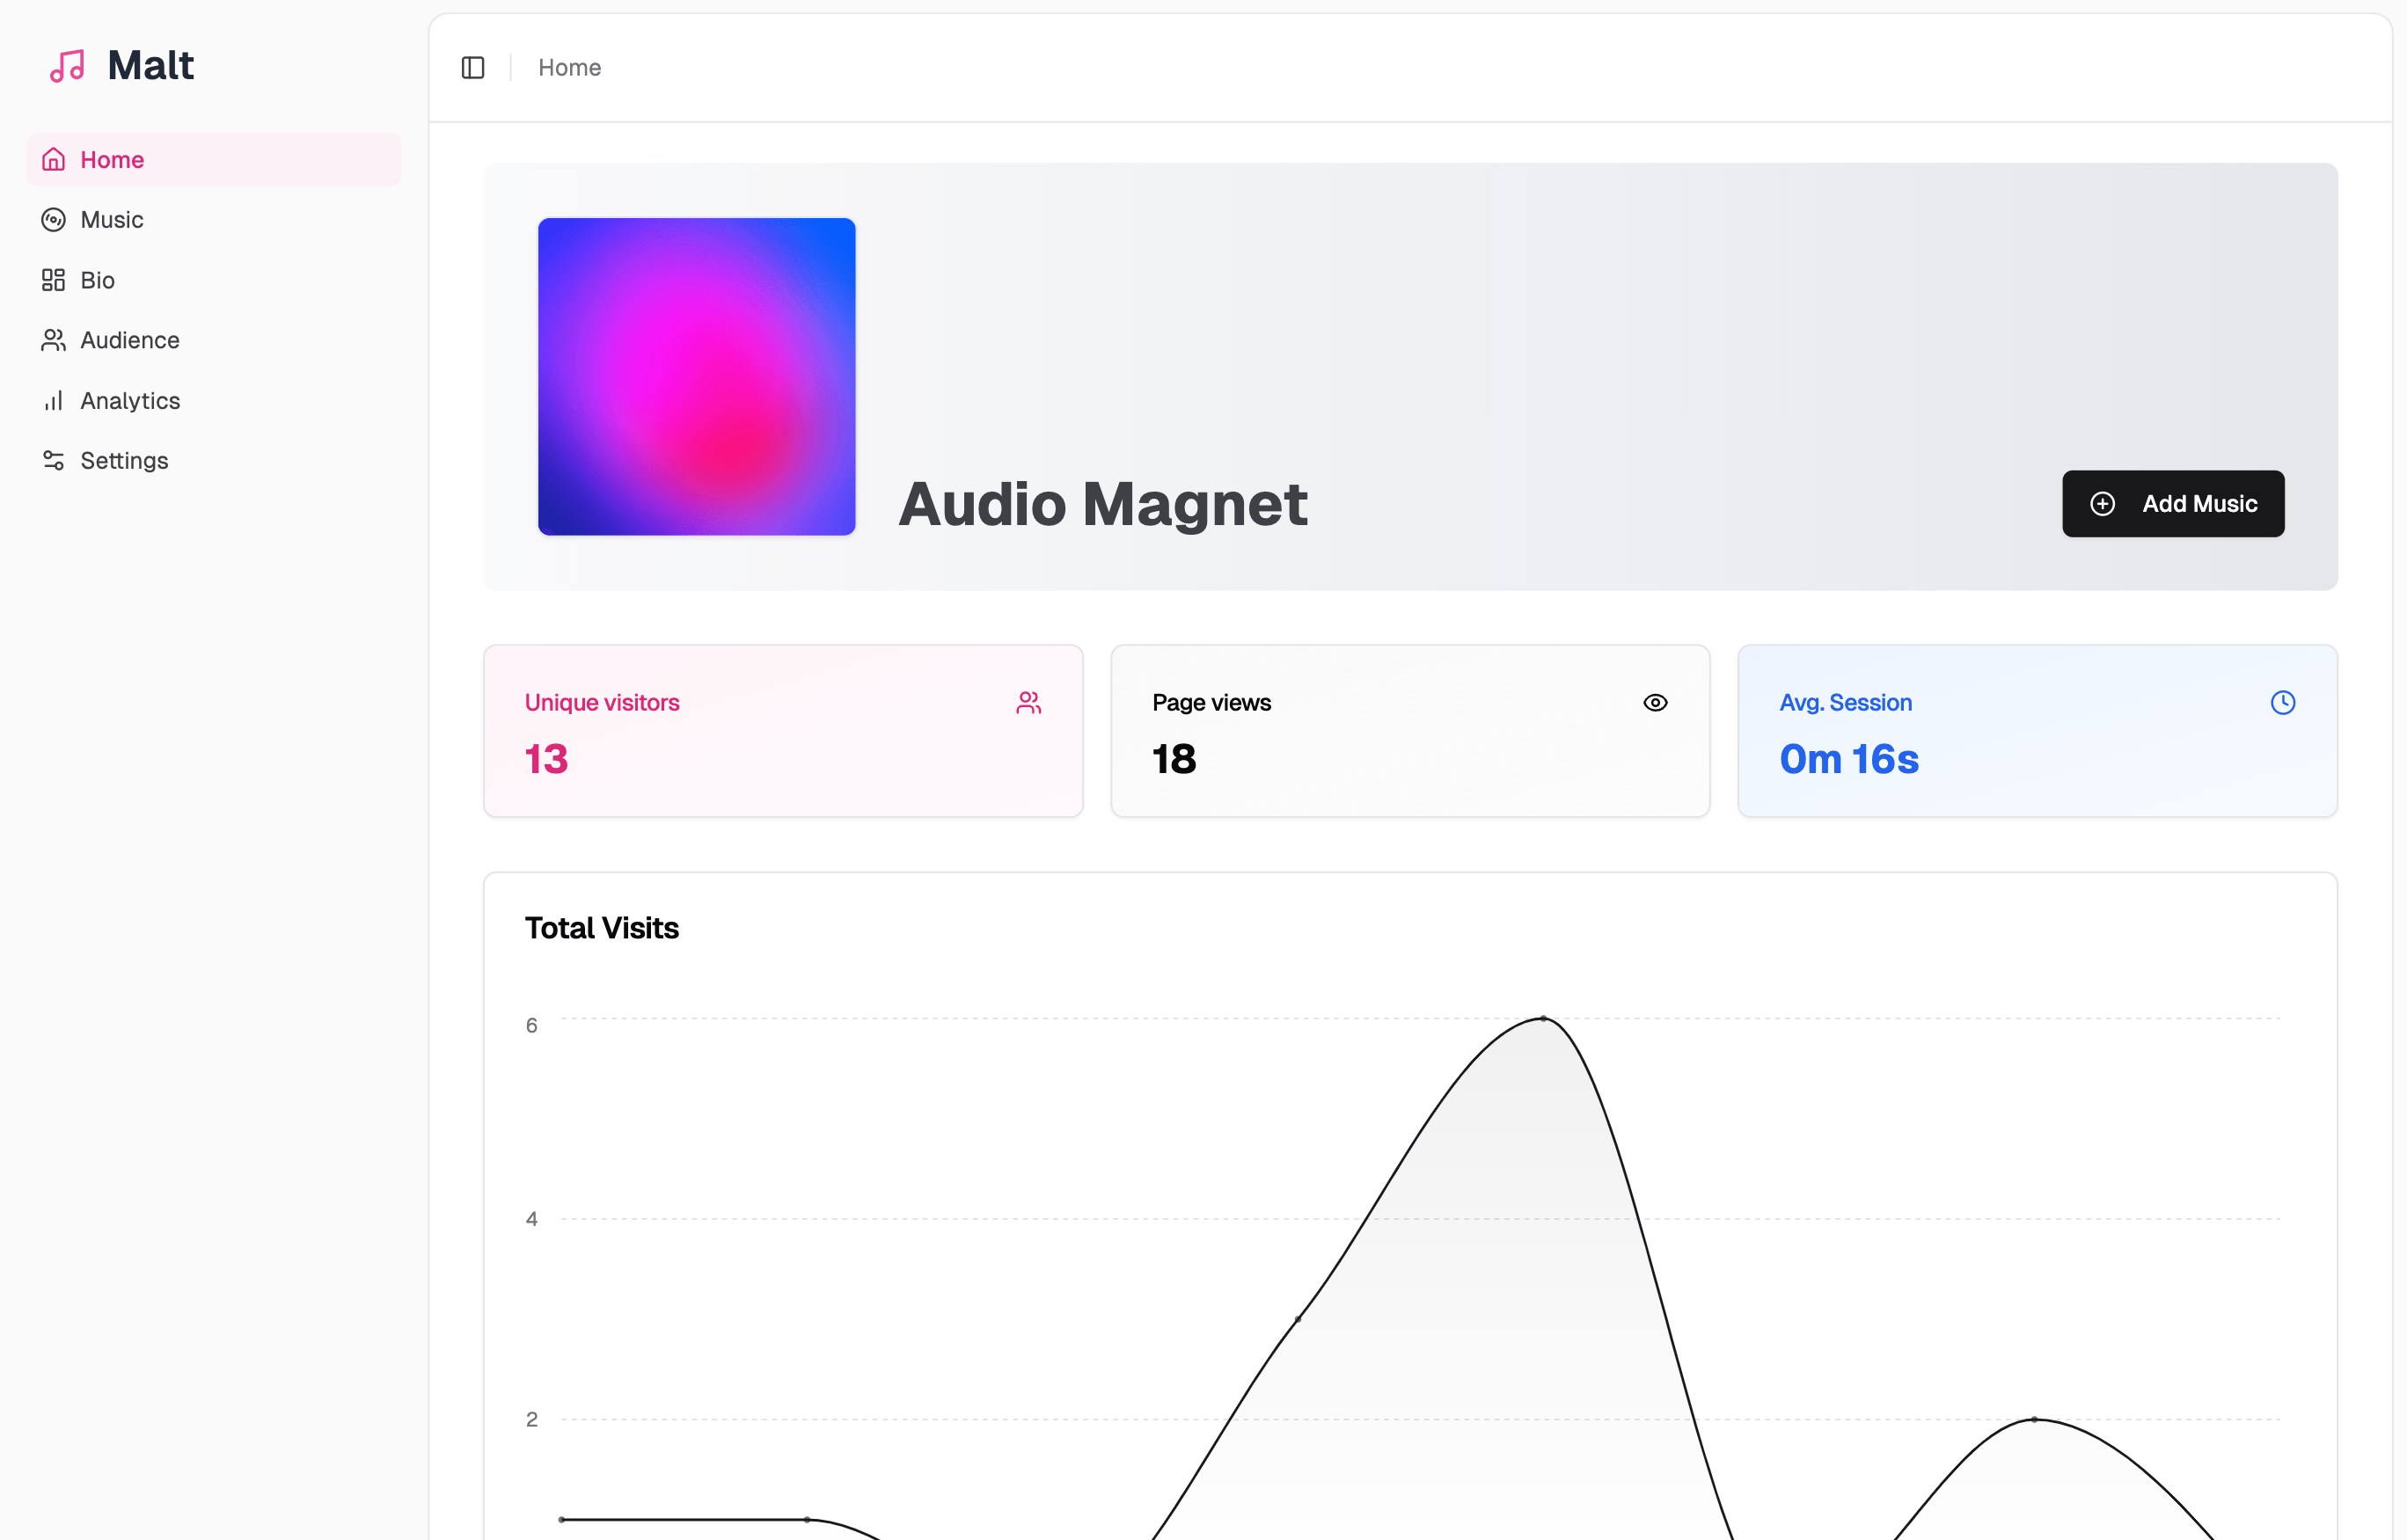Click the chart peak data point at 6
Image resolution: width=2407 pixels, height=1540 pixels.
(1543, 1018)
